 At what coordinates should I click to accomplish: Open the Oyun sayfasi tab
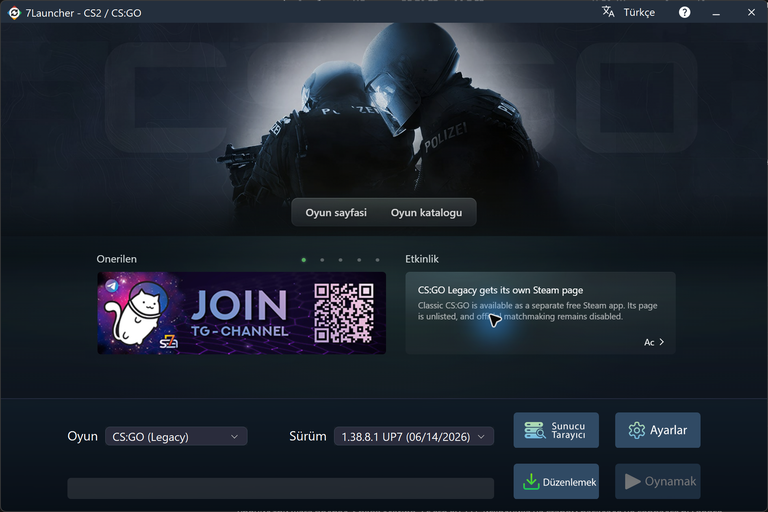(336, 213)
